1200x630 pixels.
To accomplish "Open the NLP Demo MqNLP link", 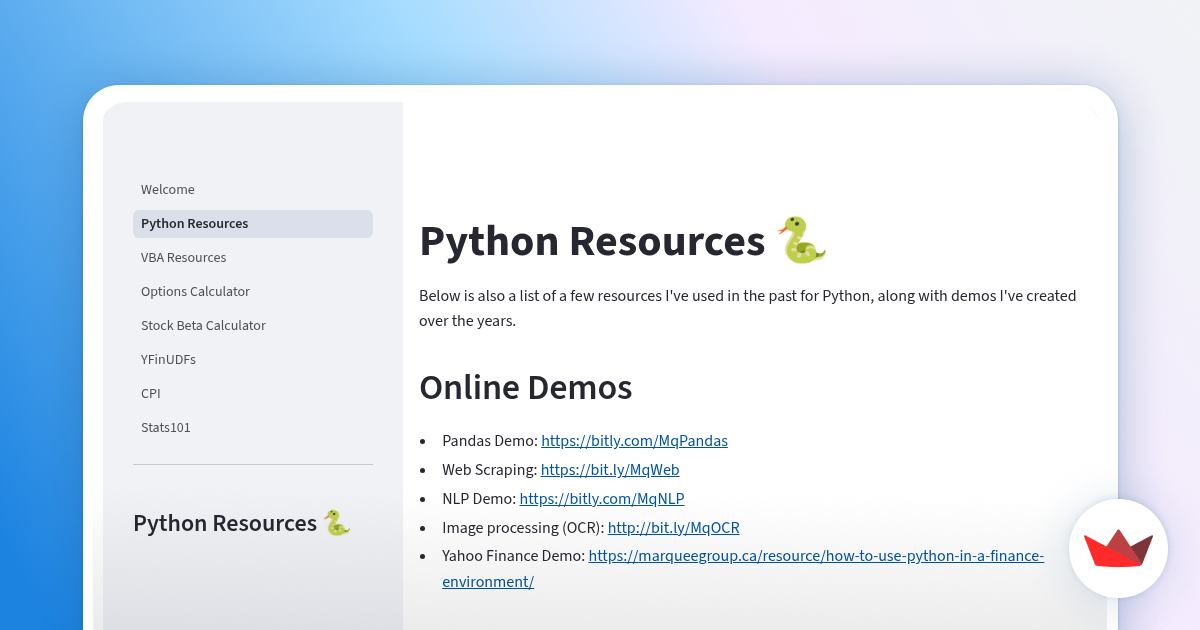I will (x=602, y=499).
